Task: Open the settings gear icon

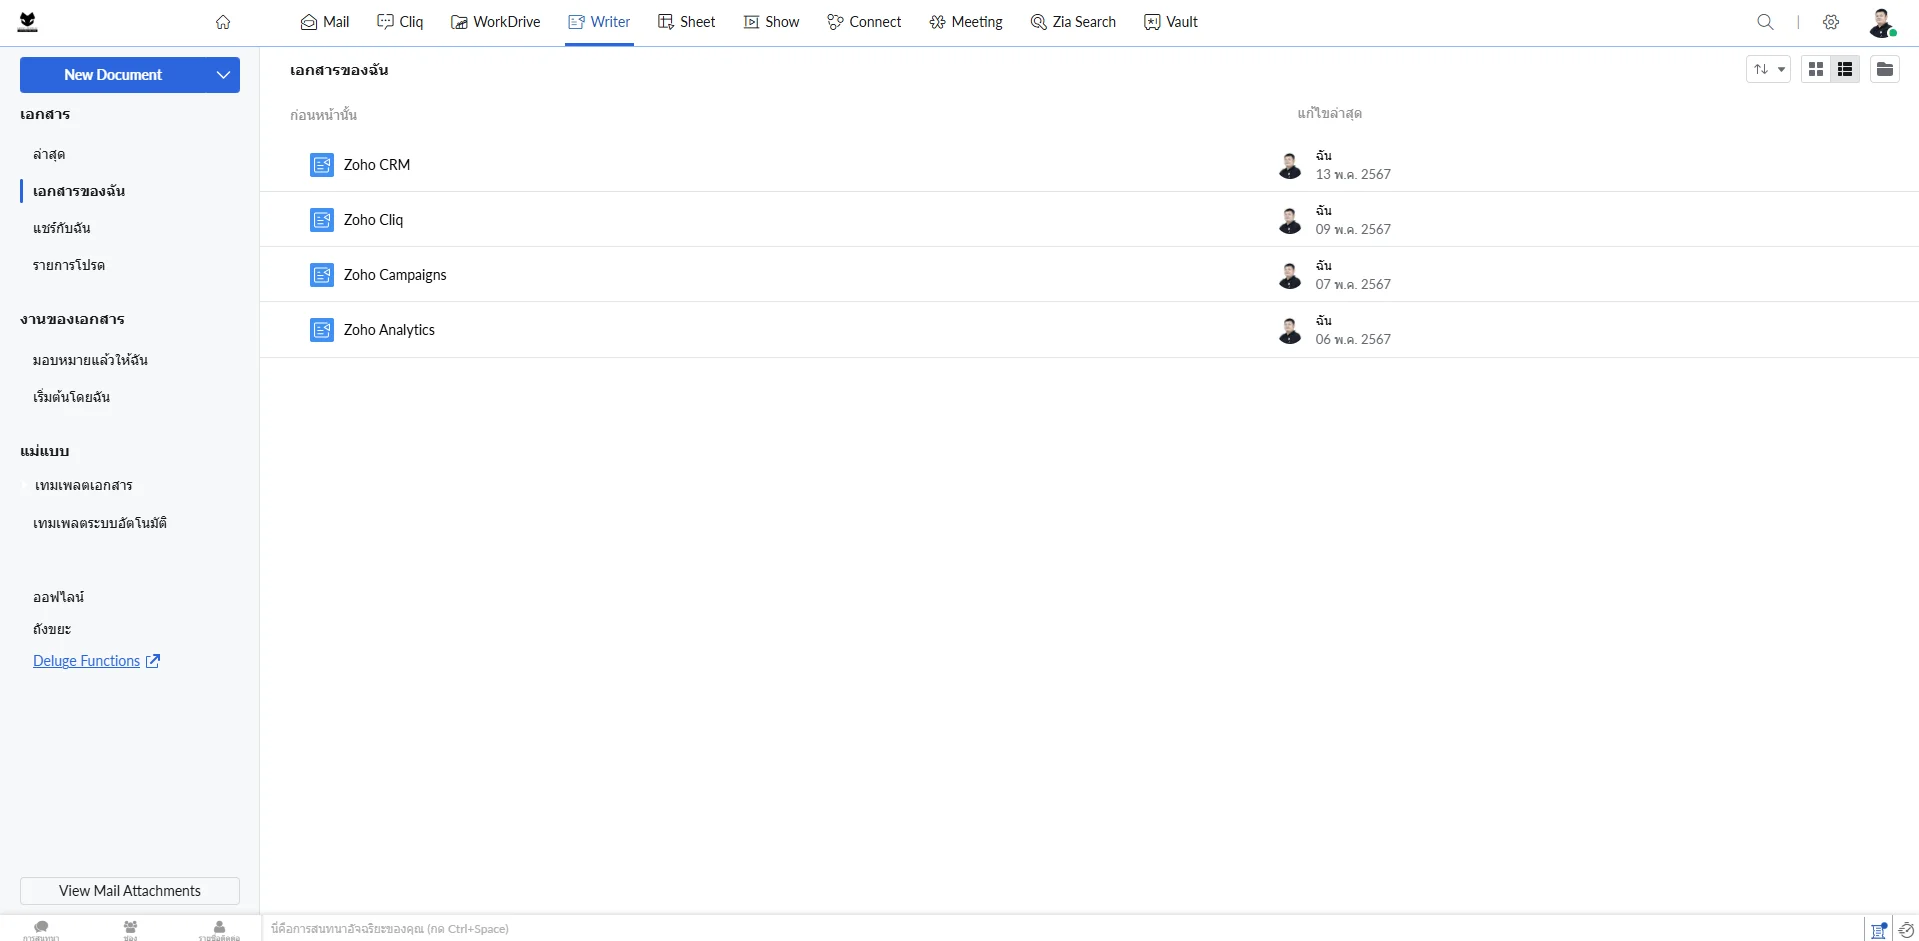Action: tap(1831, 22)
